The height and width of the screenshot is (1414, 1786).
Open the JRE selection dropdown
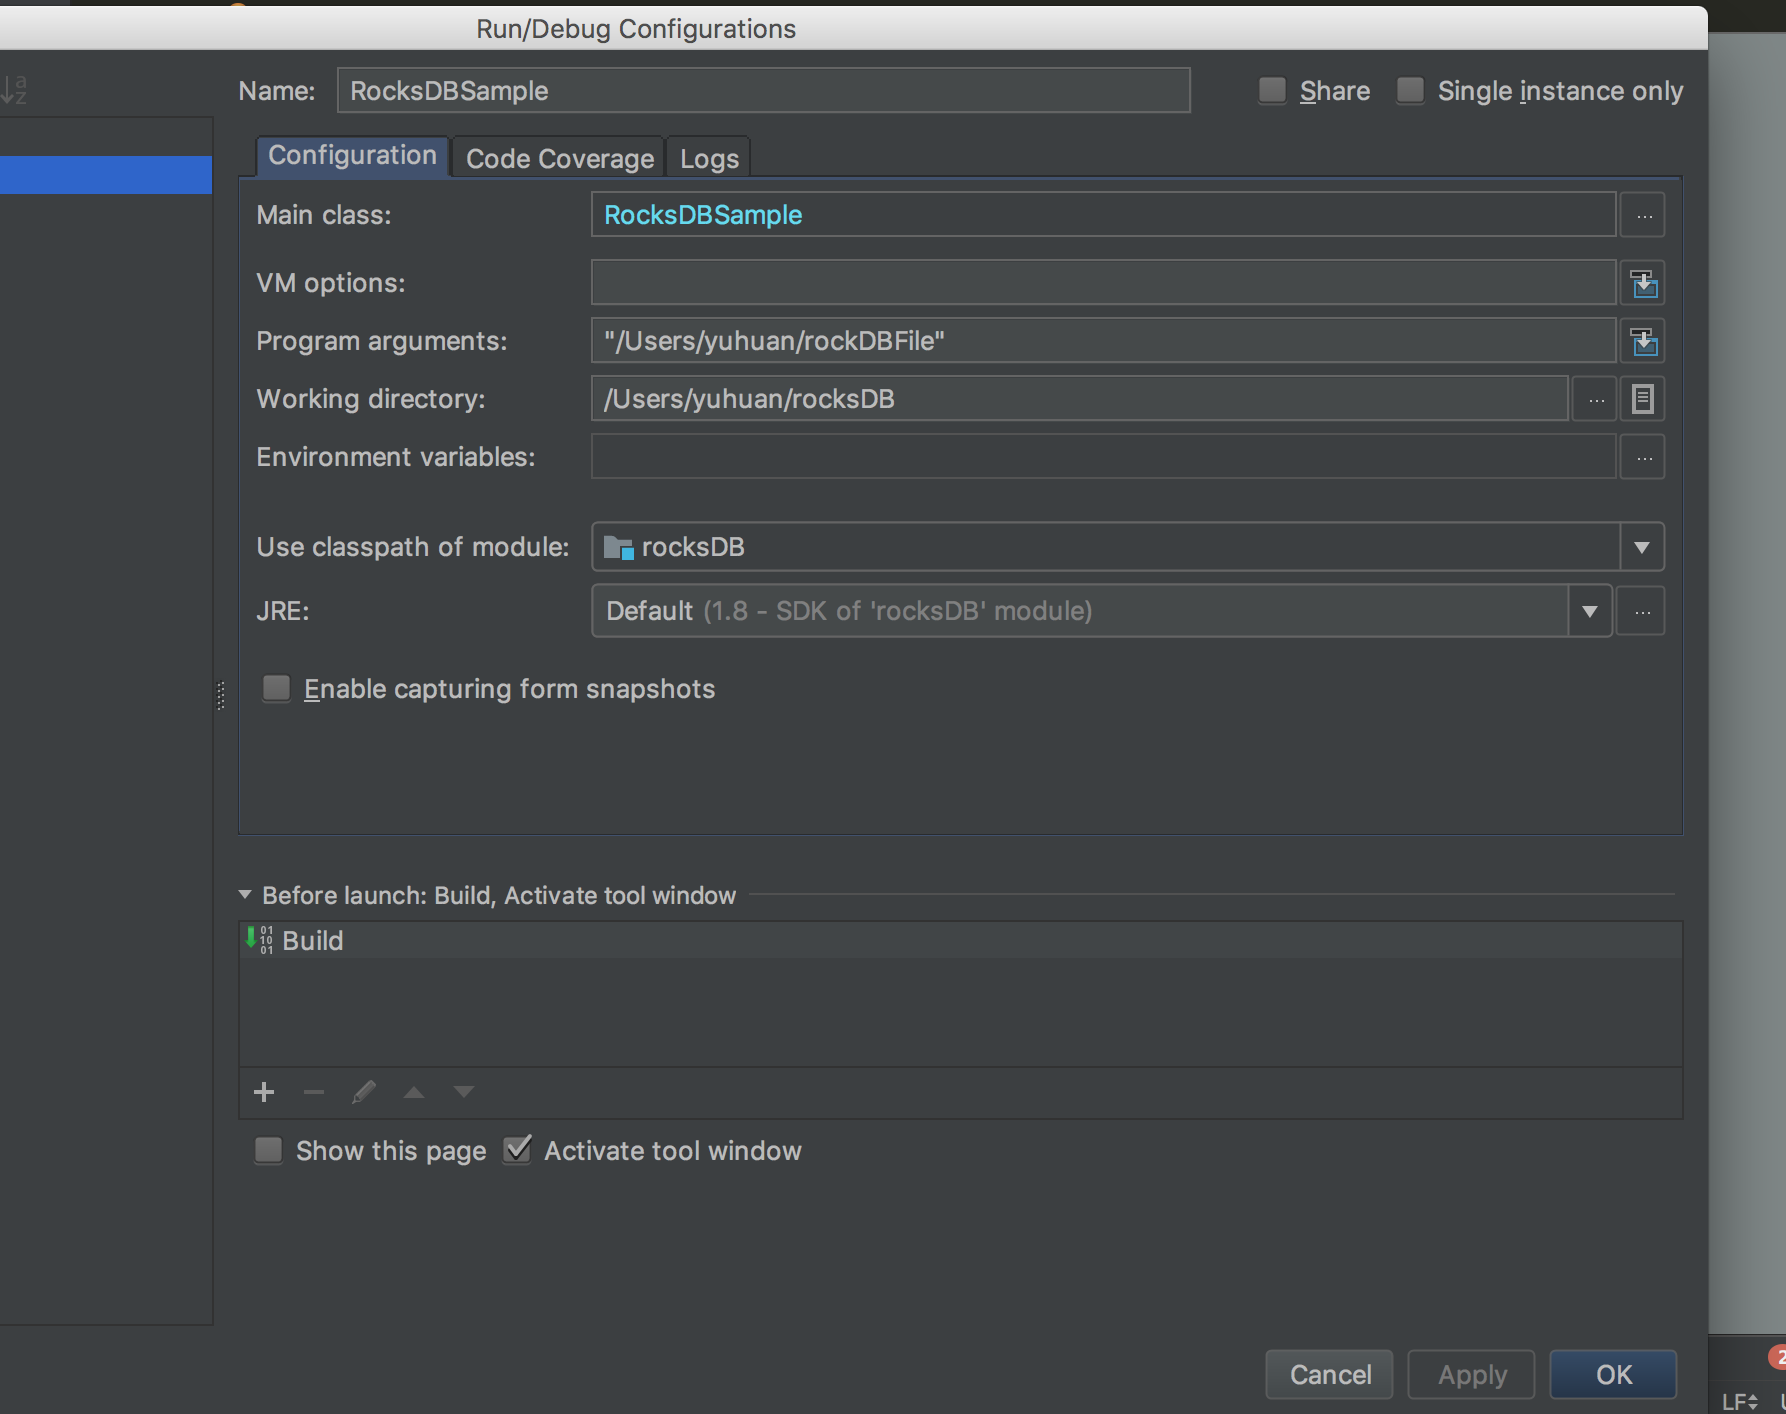tap(1589, 611)
